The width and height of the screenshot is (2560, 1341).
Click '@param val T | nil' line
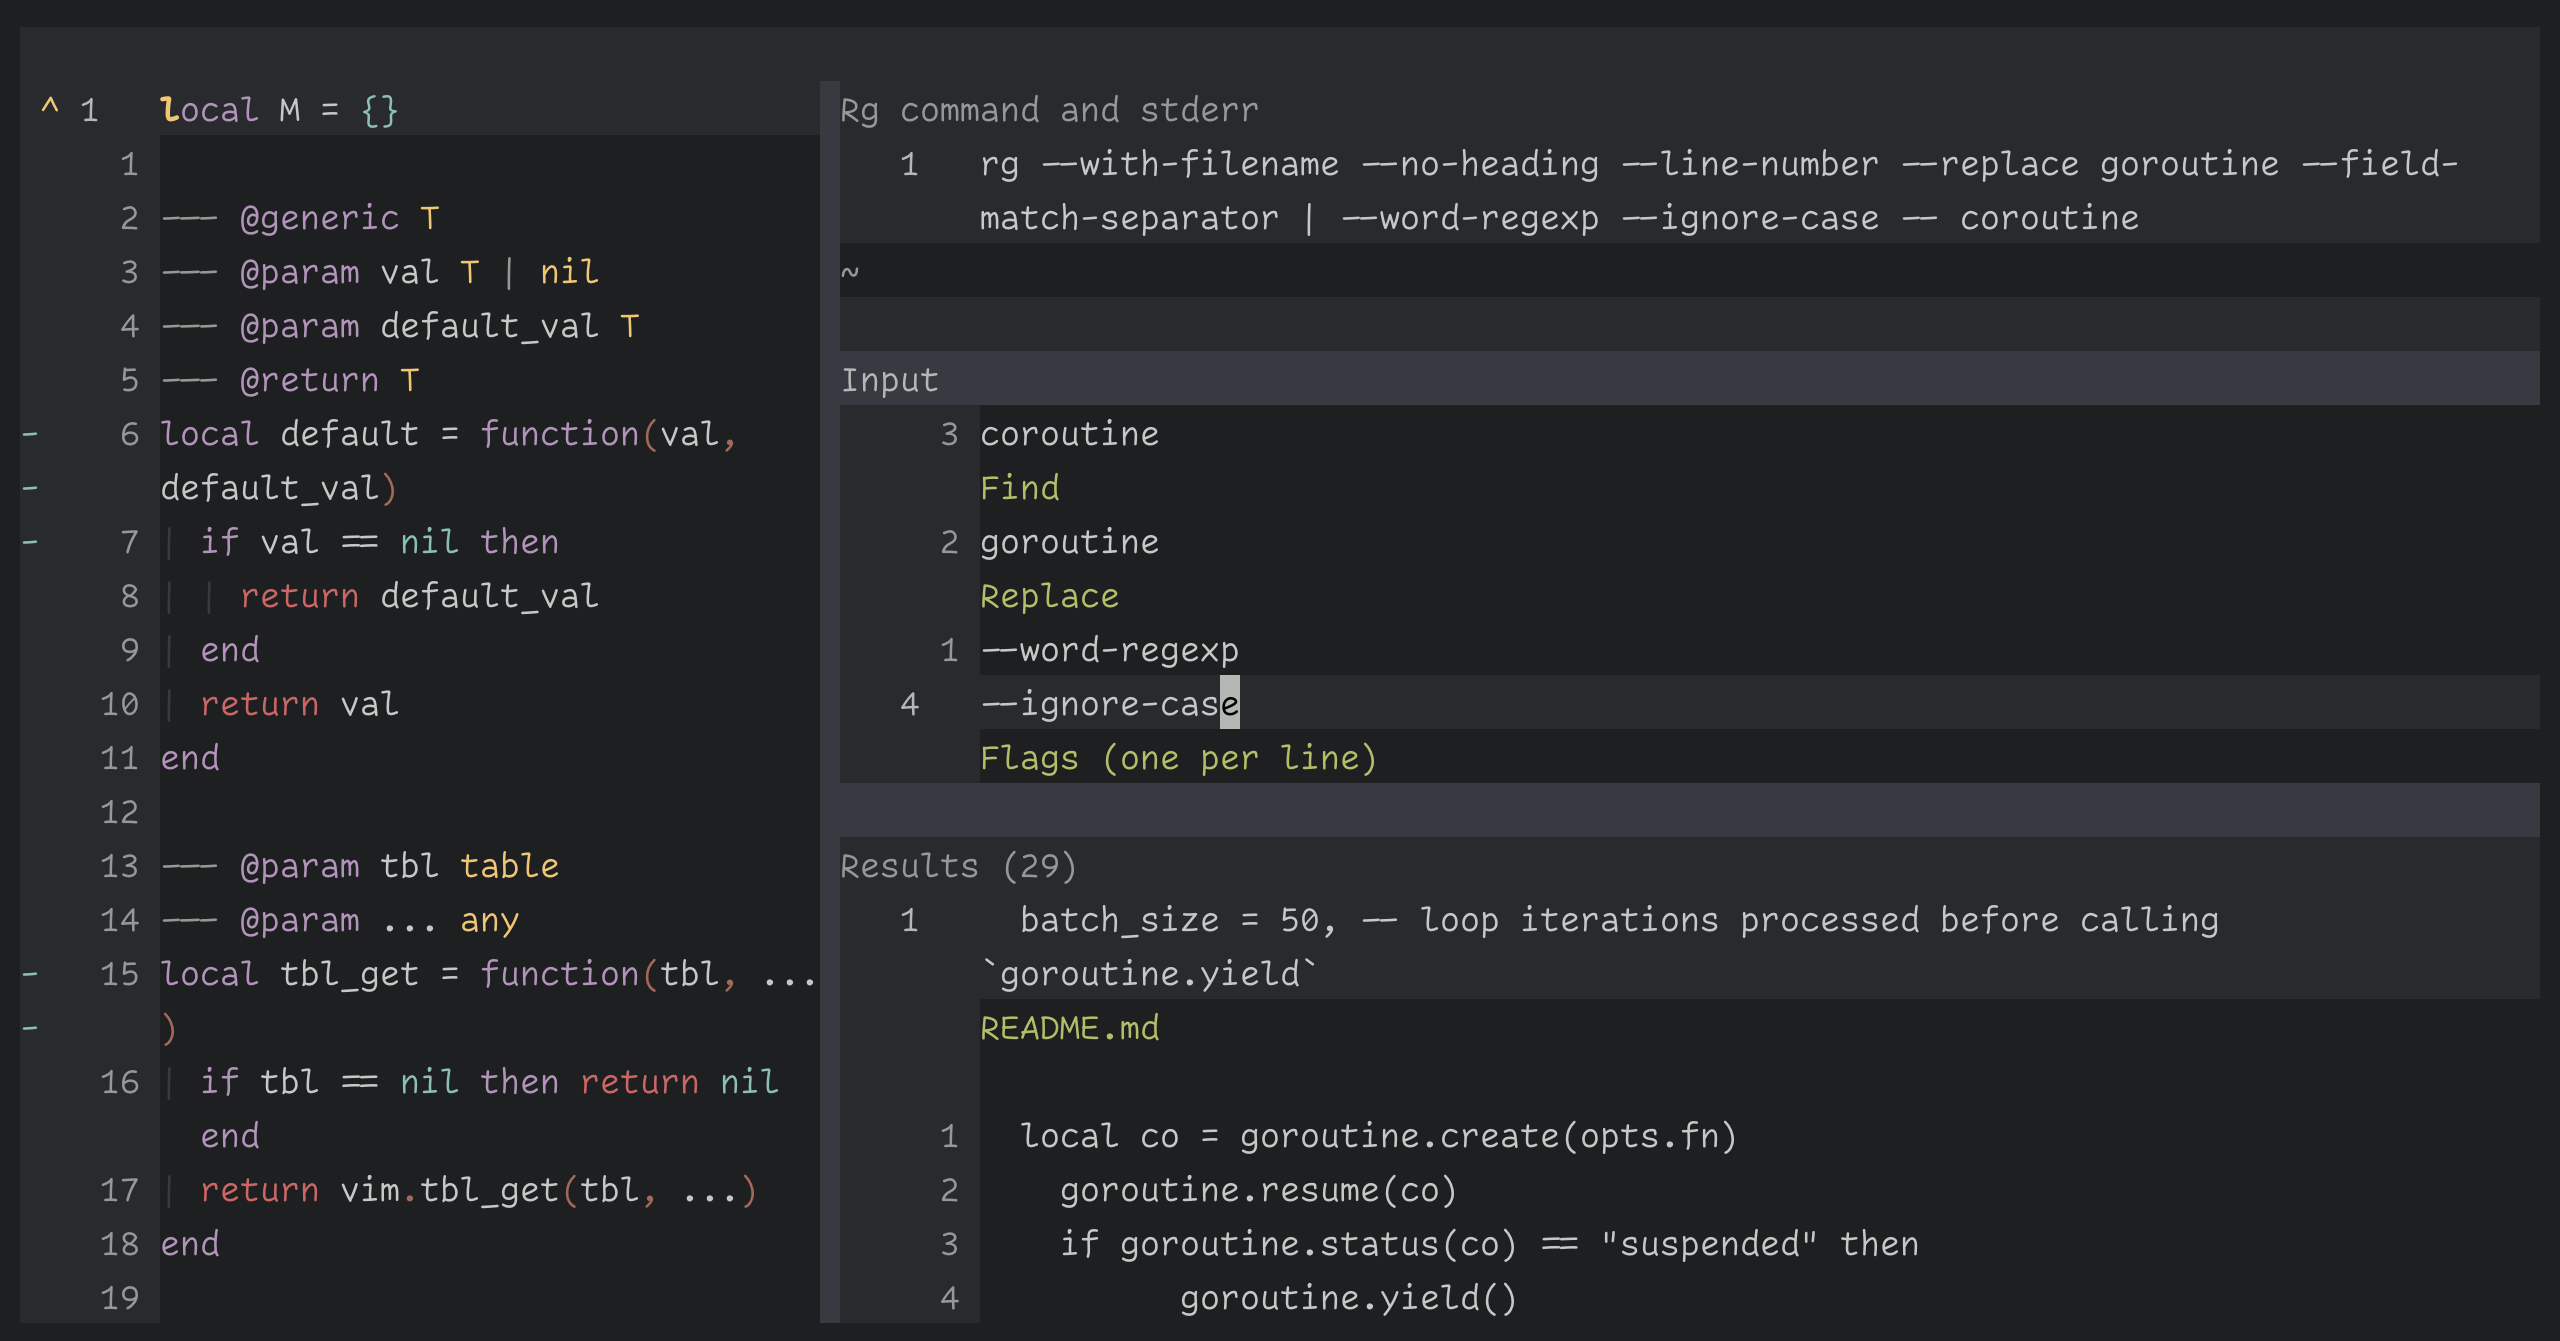(x=380, y=272)
